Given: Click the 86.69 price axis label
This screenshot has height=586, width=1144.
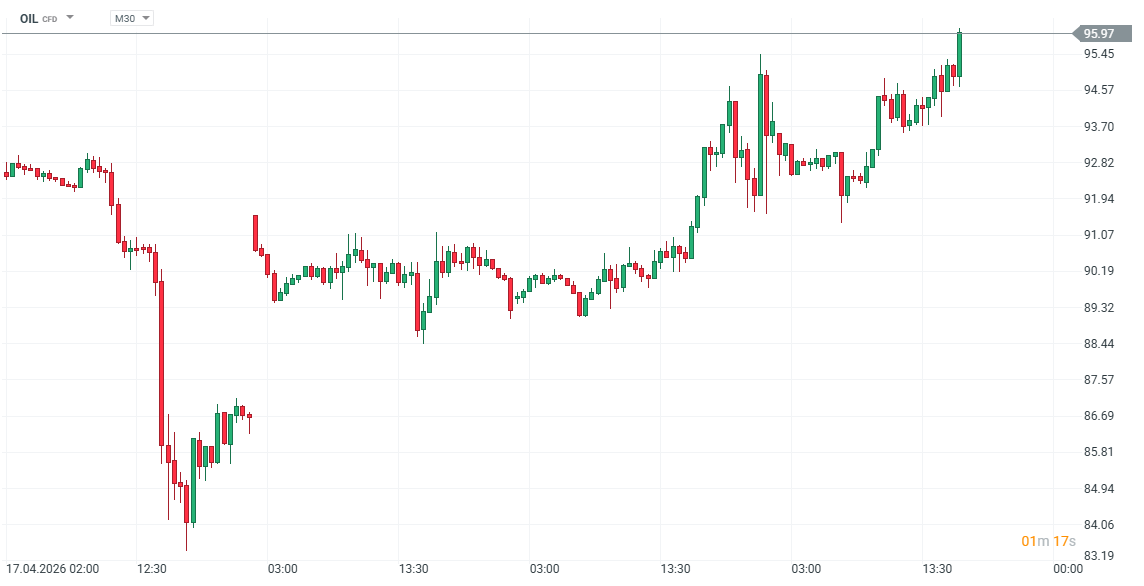Looking at the screenshot, I should pyautogui.click(x=1099, y=416).
